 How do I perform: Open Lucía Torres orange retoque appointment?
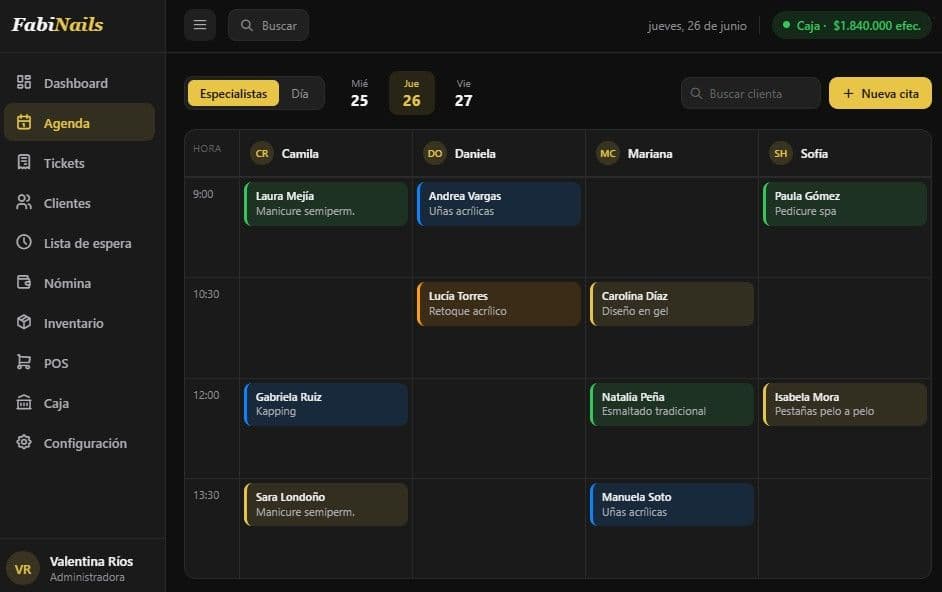499,304
